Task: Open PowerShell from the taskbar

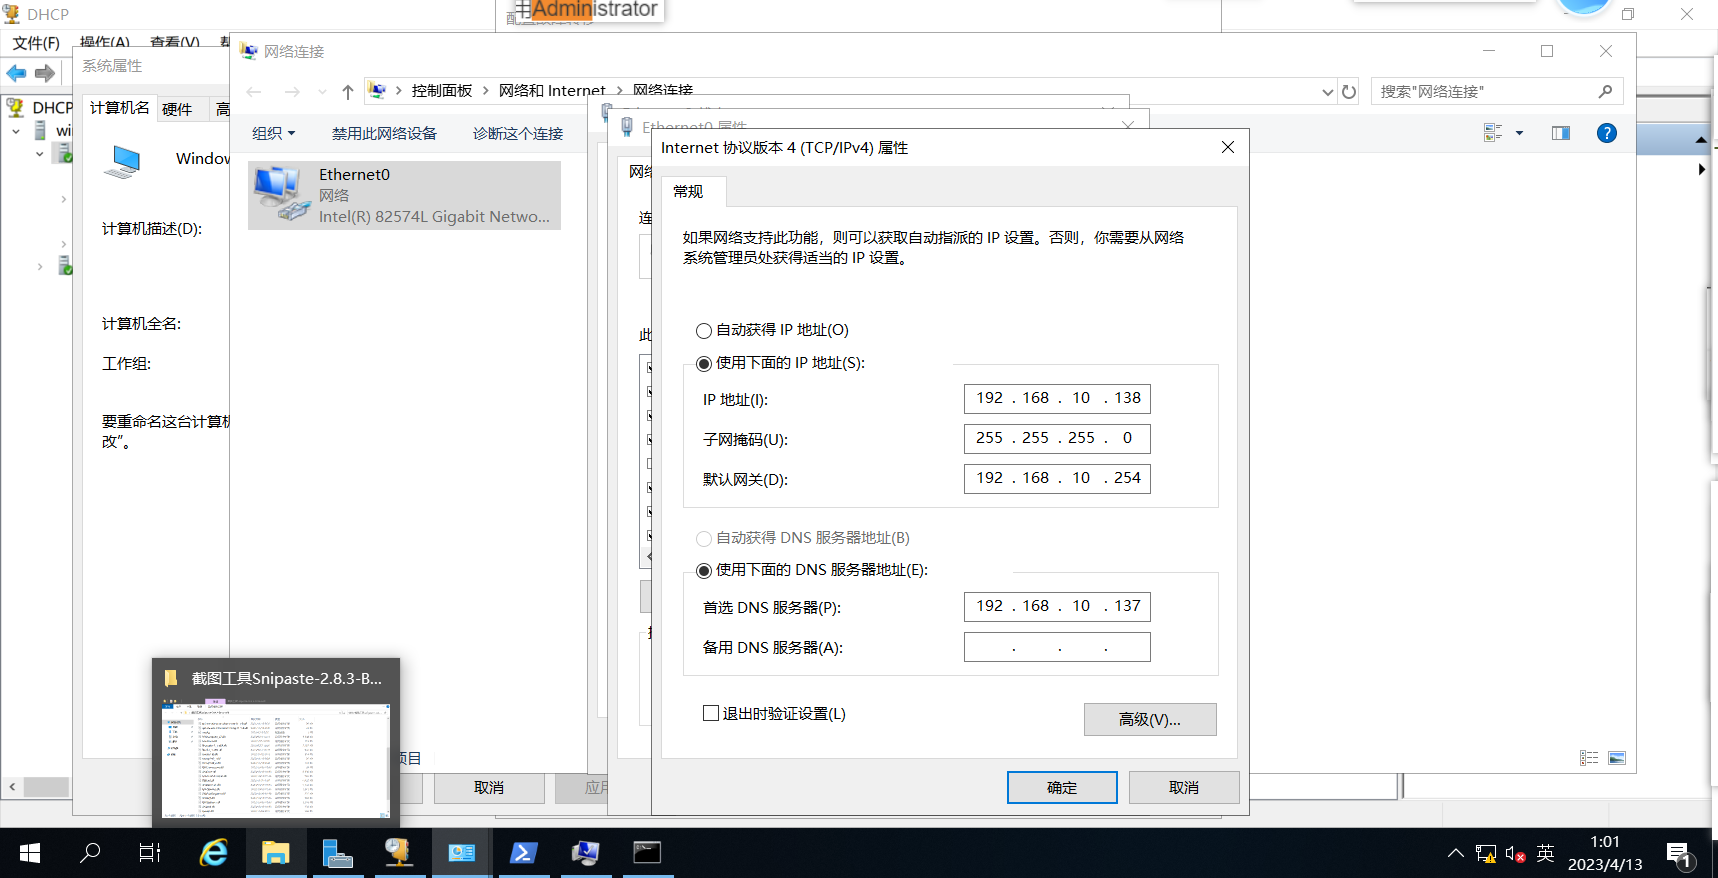Action: 523,853
